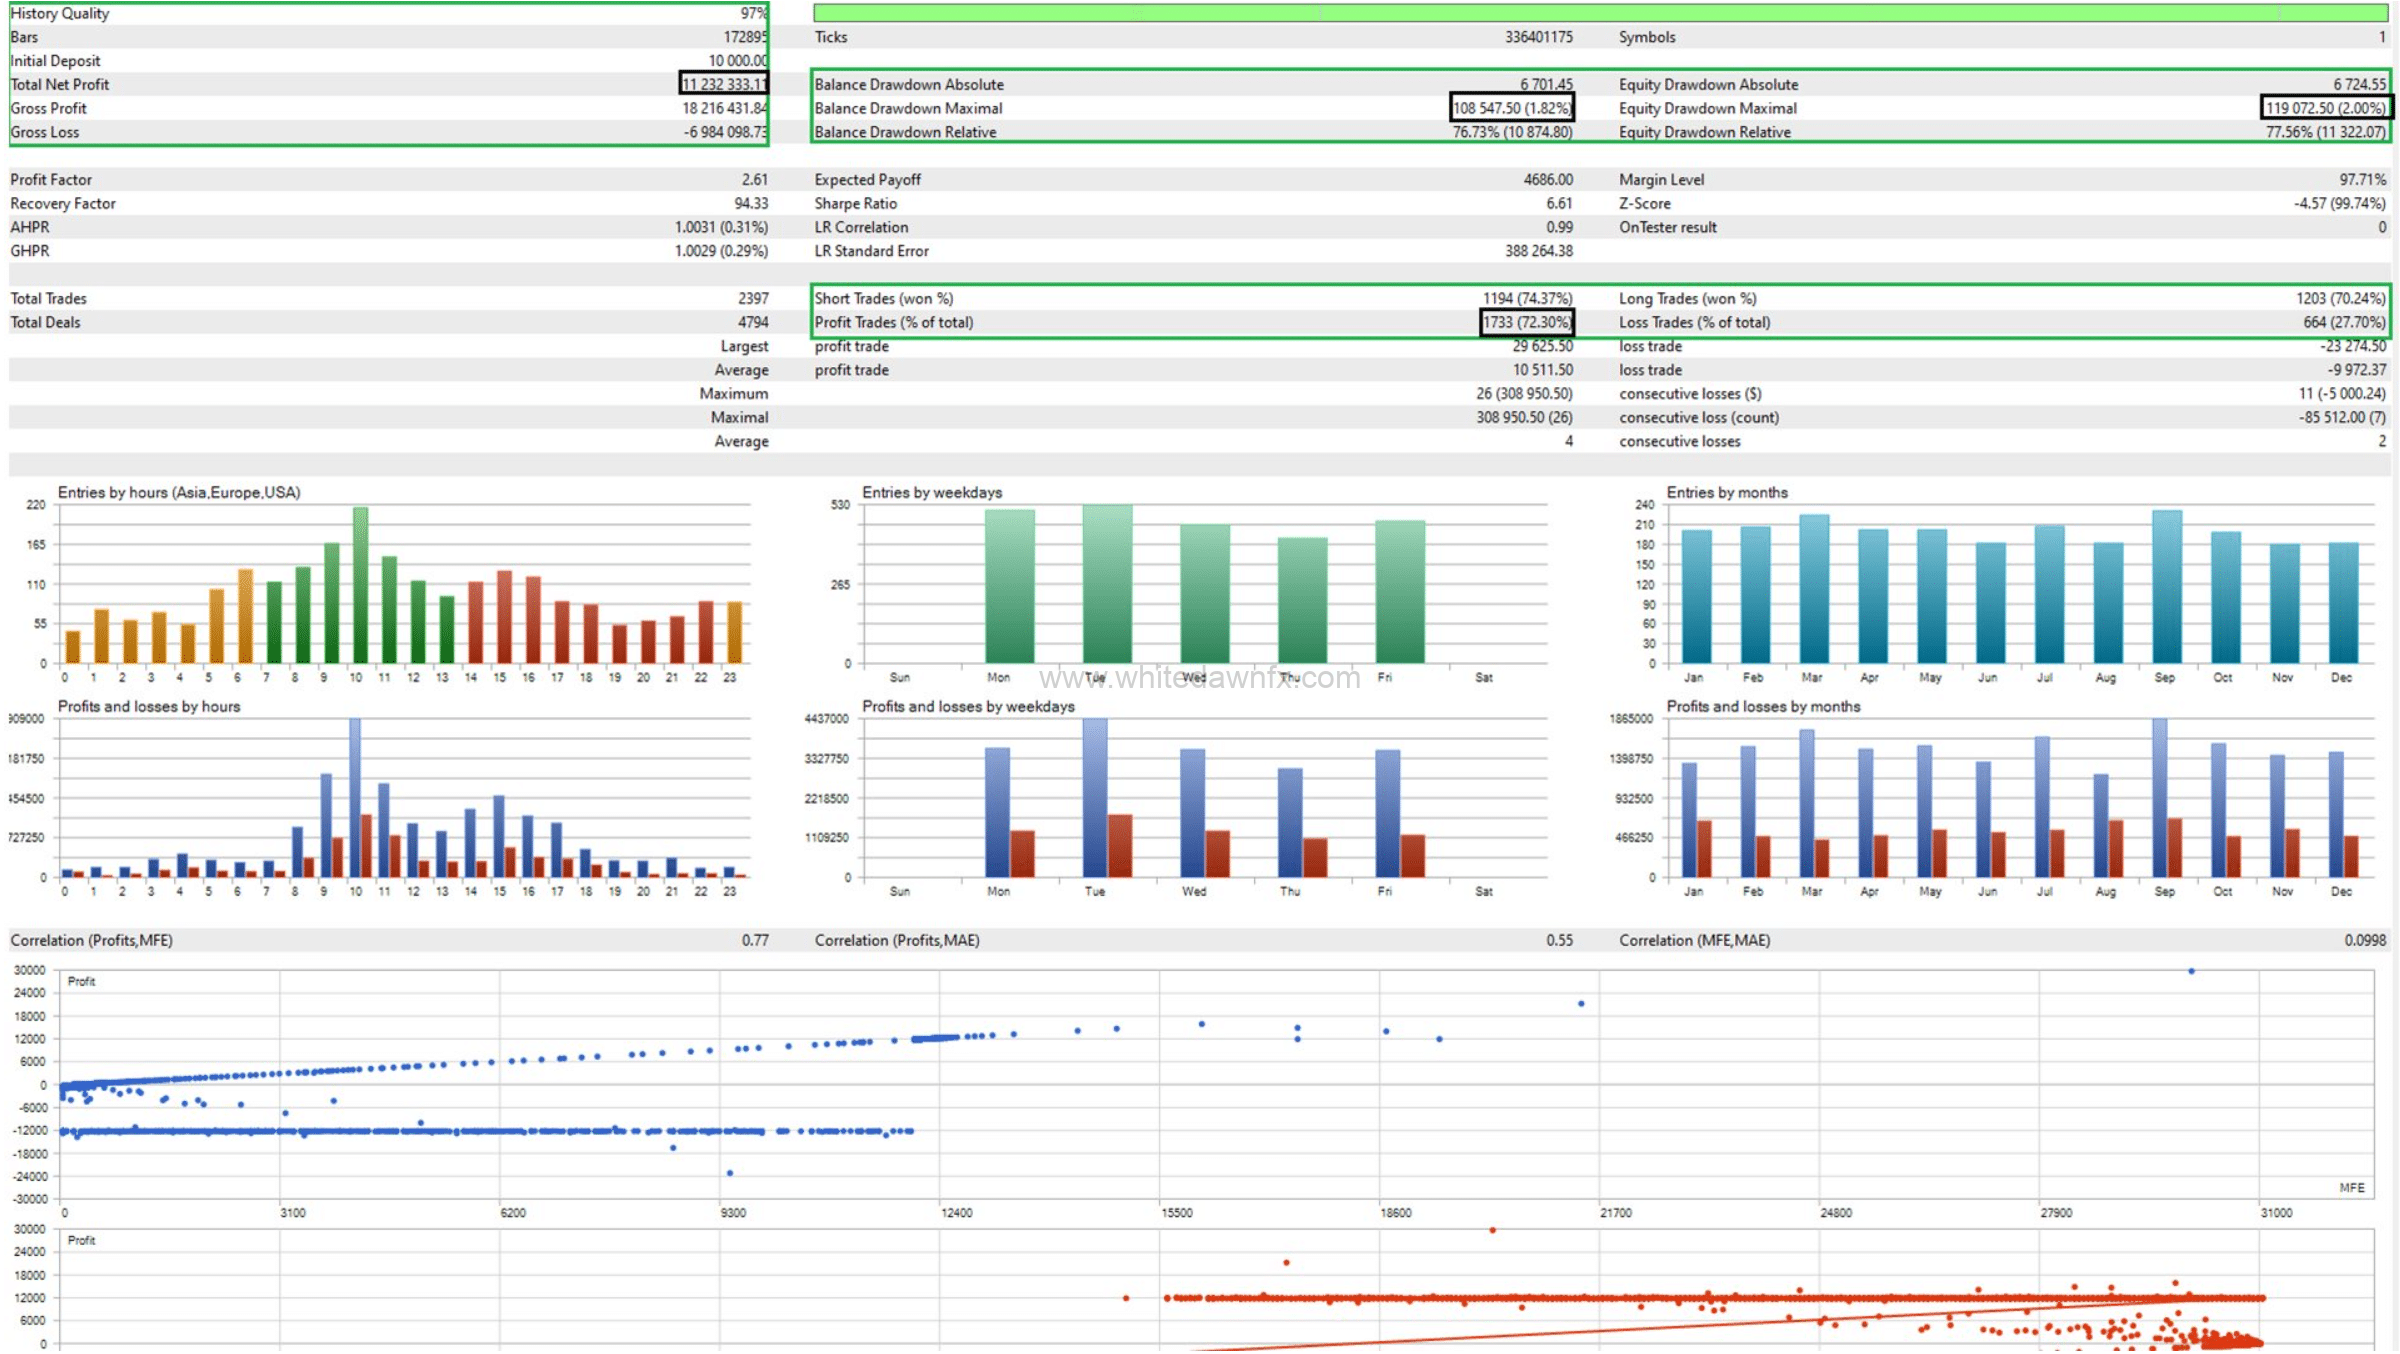Screen dimensions: 2400x1354
Task: Click the Sep blue bar in monthly profits chart
Action: (2159, 797)
